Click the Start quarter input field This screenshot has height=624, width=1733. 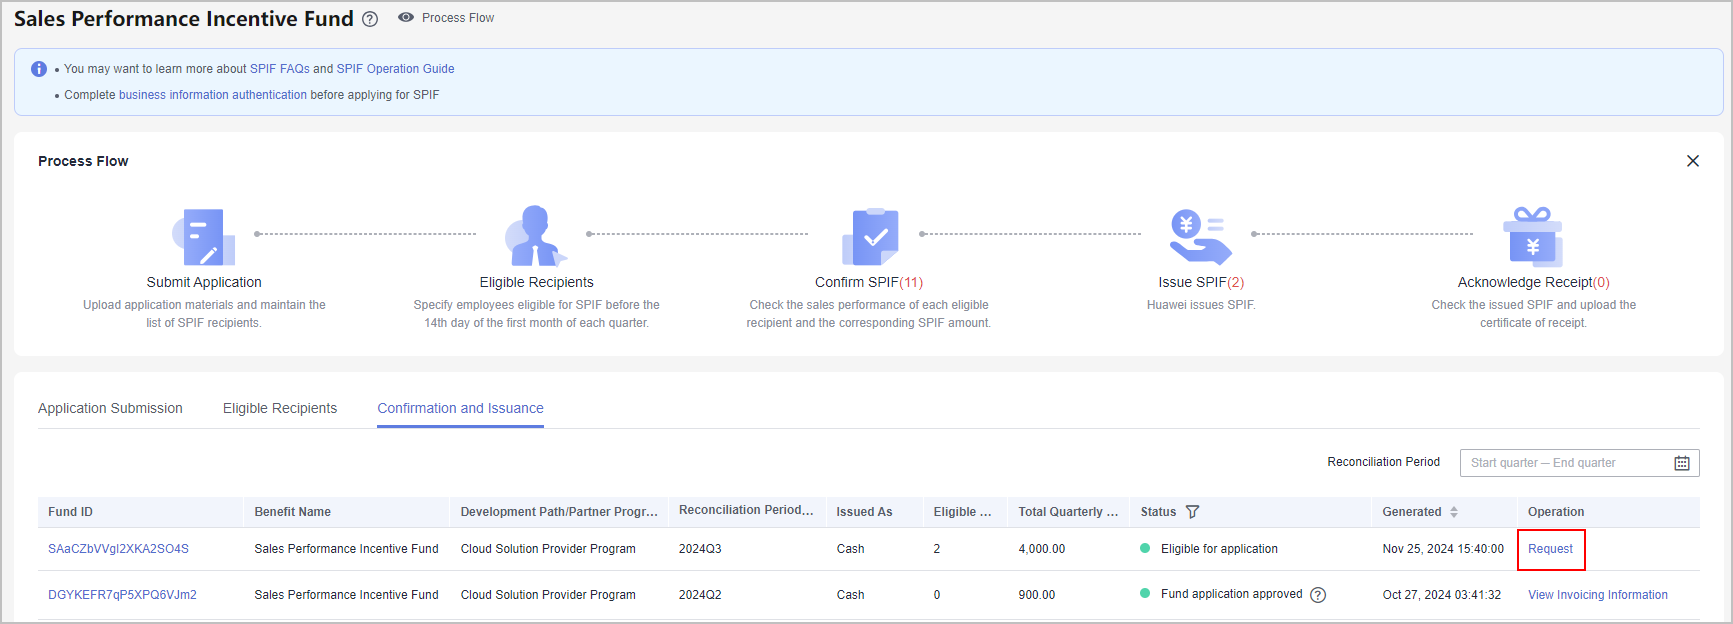click(x=1503, y=463)
